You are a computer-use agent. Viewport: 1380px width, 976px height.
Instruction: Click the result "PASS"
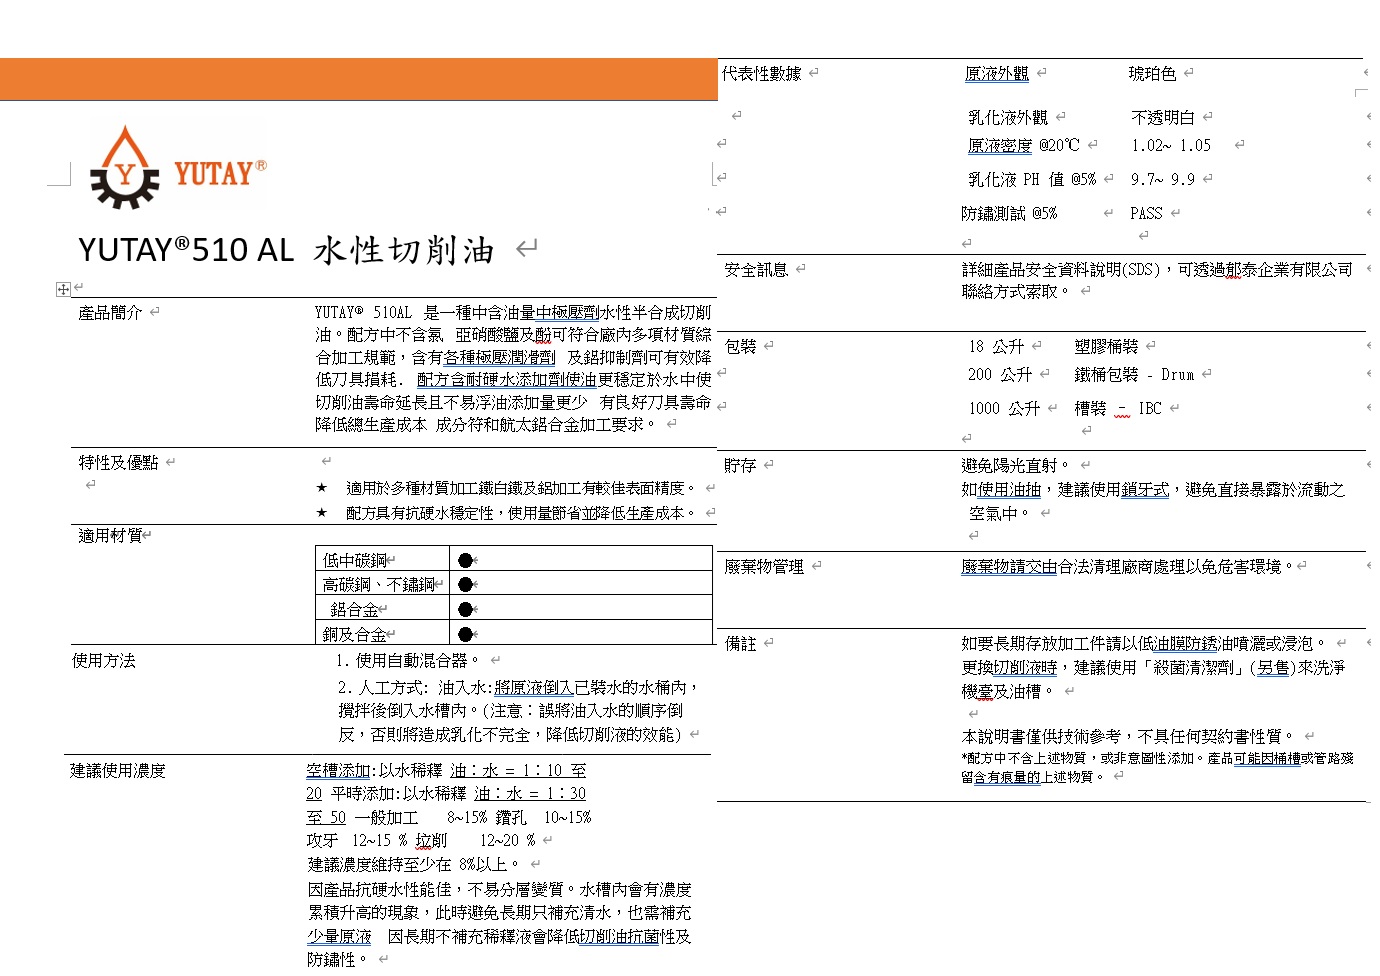click(1146, 213)
